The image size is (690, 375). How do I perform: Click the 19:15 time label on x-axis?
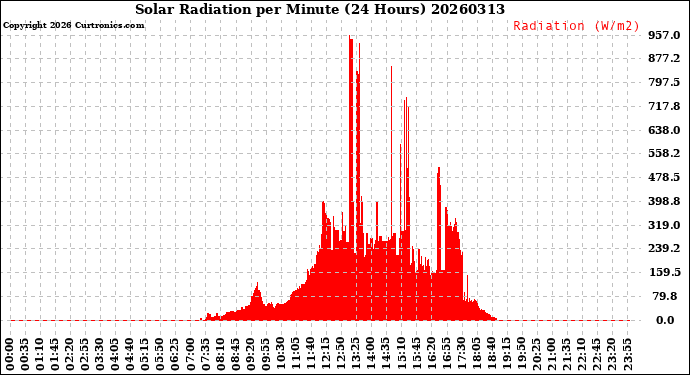point(506,355)
